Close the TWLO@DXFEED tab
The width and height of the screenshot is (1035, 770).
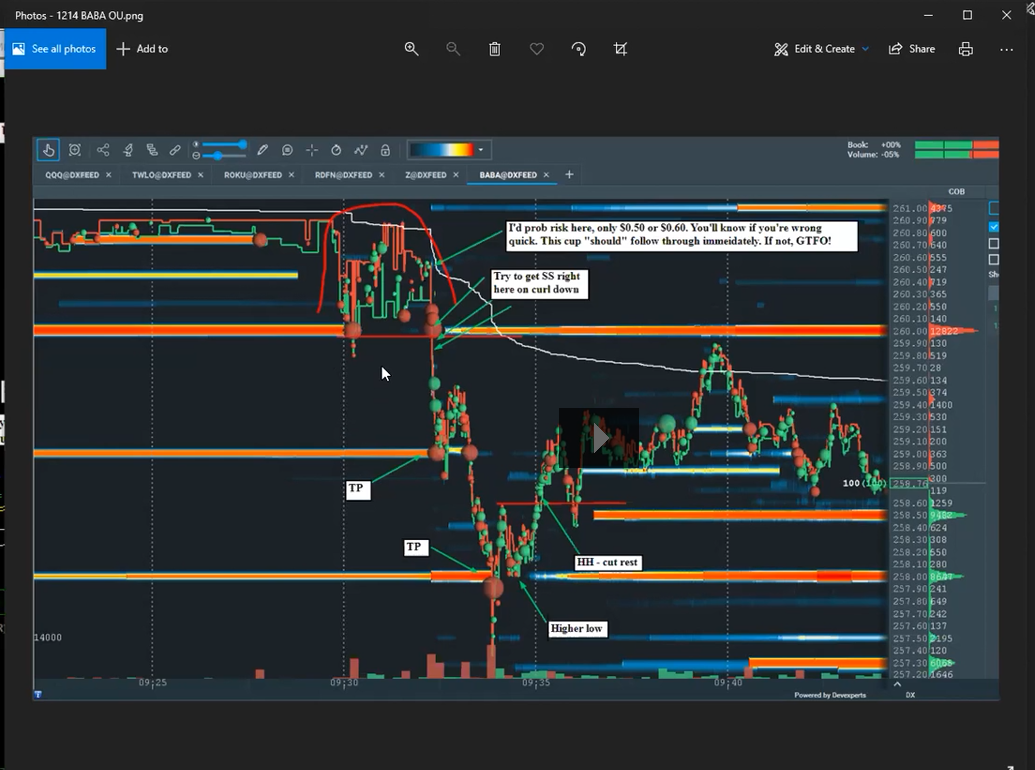point(200,175)
